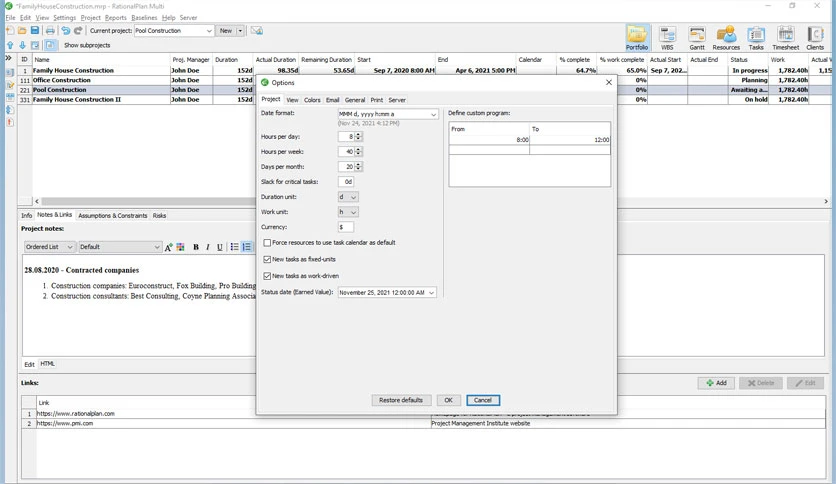Screen dimensions: 836x484
Task: Click the Currency input field
Action: click(345, 227)
